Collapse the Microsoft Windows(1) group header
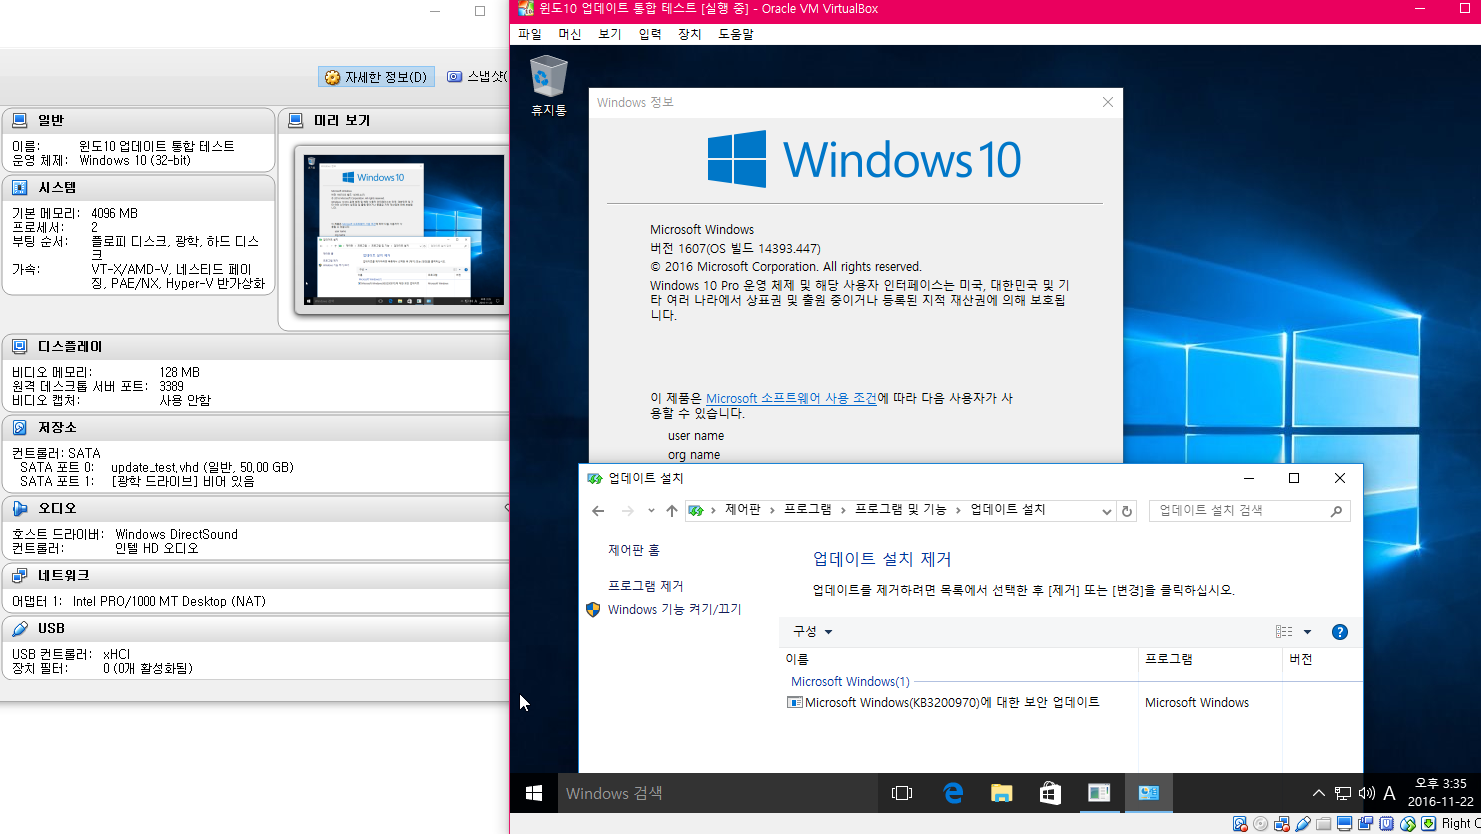1481x834 pixels. 850,682
